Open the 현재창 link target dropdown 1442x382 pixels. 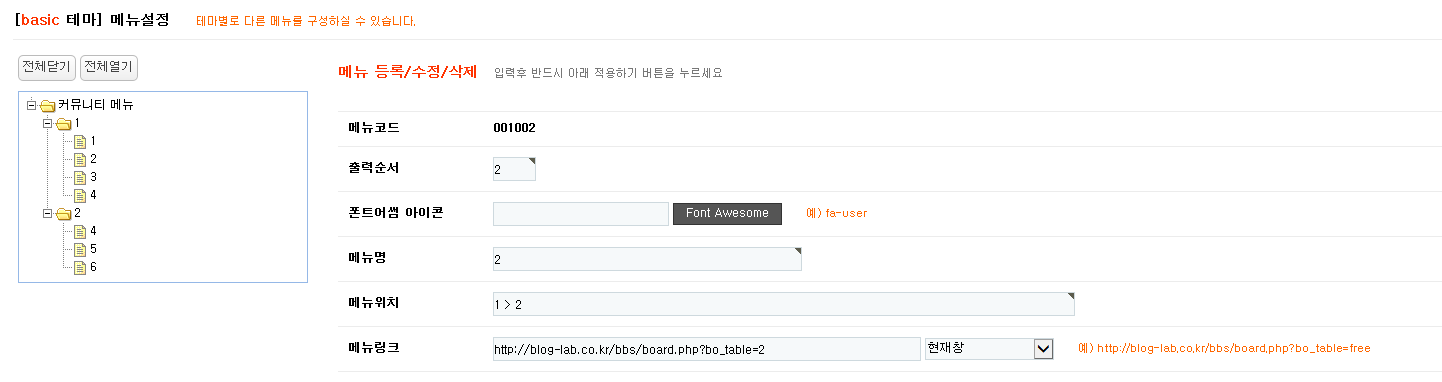tap(990, 348)
